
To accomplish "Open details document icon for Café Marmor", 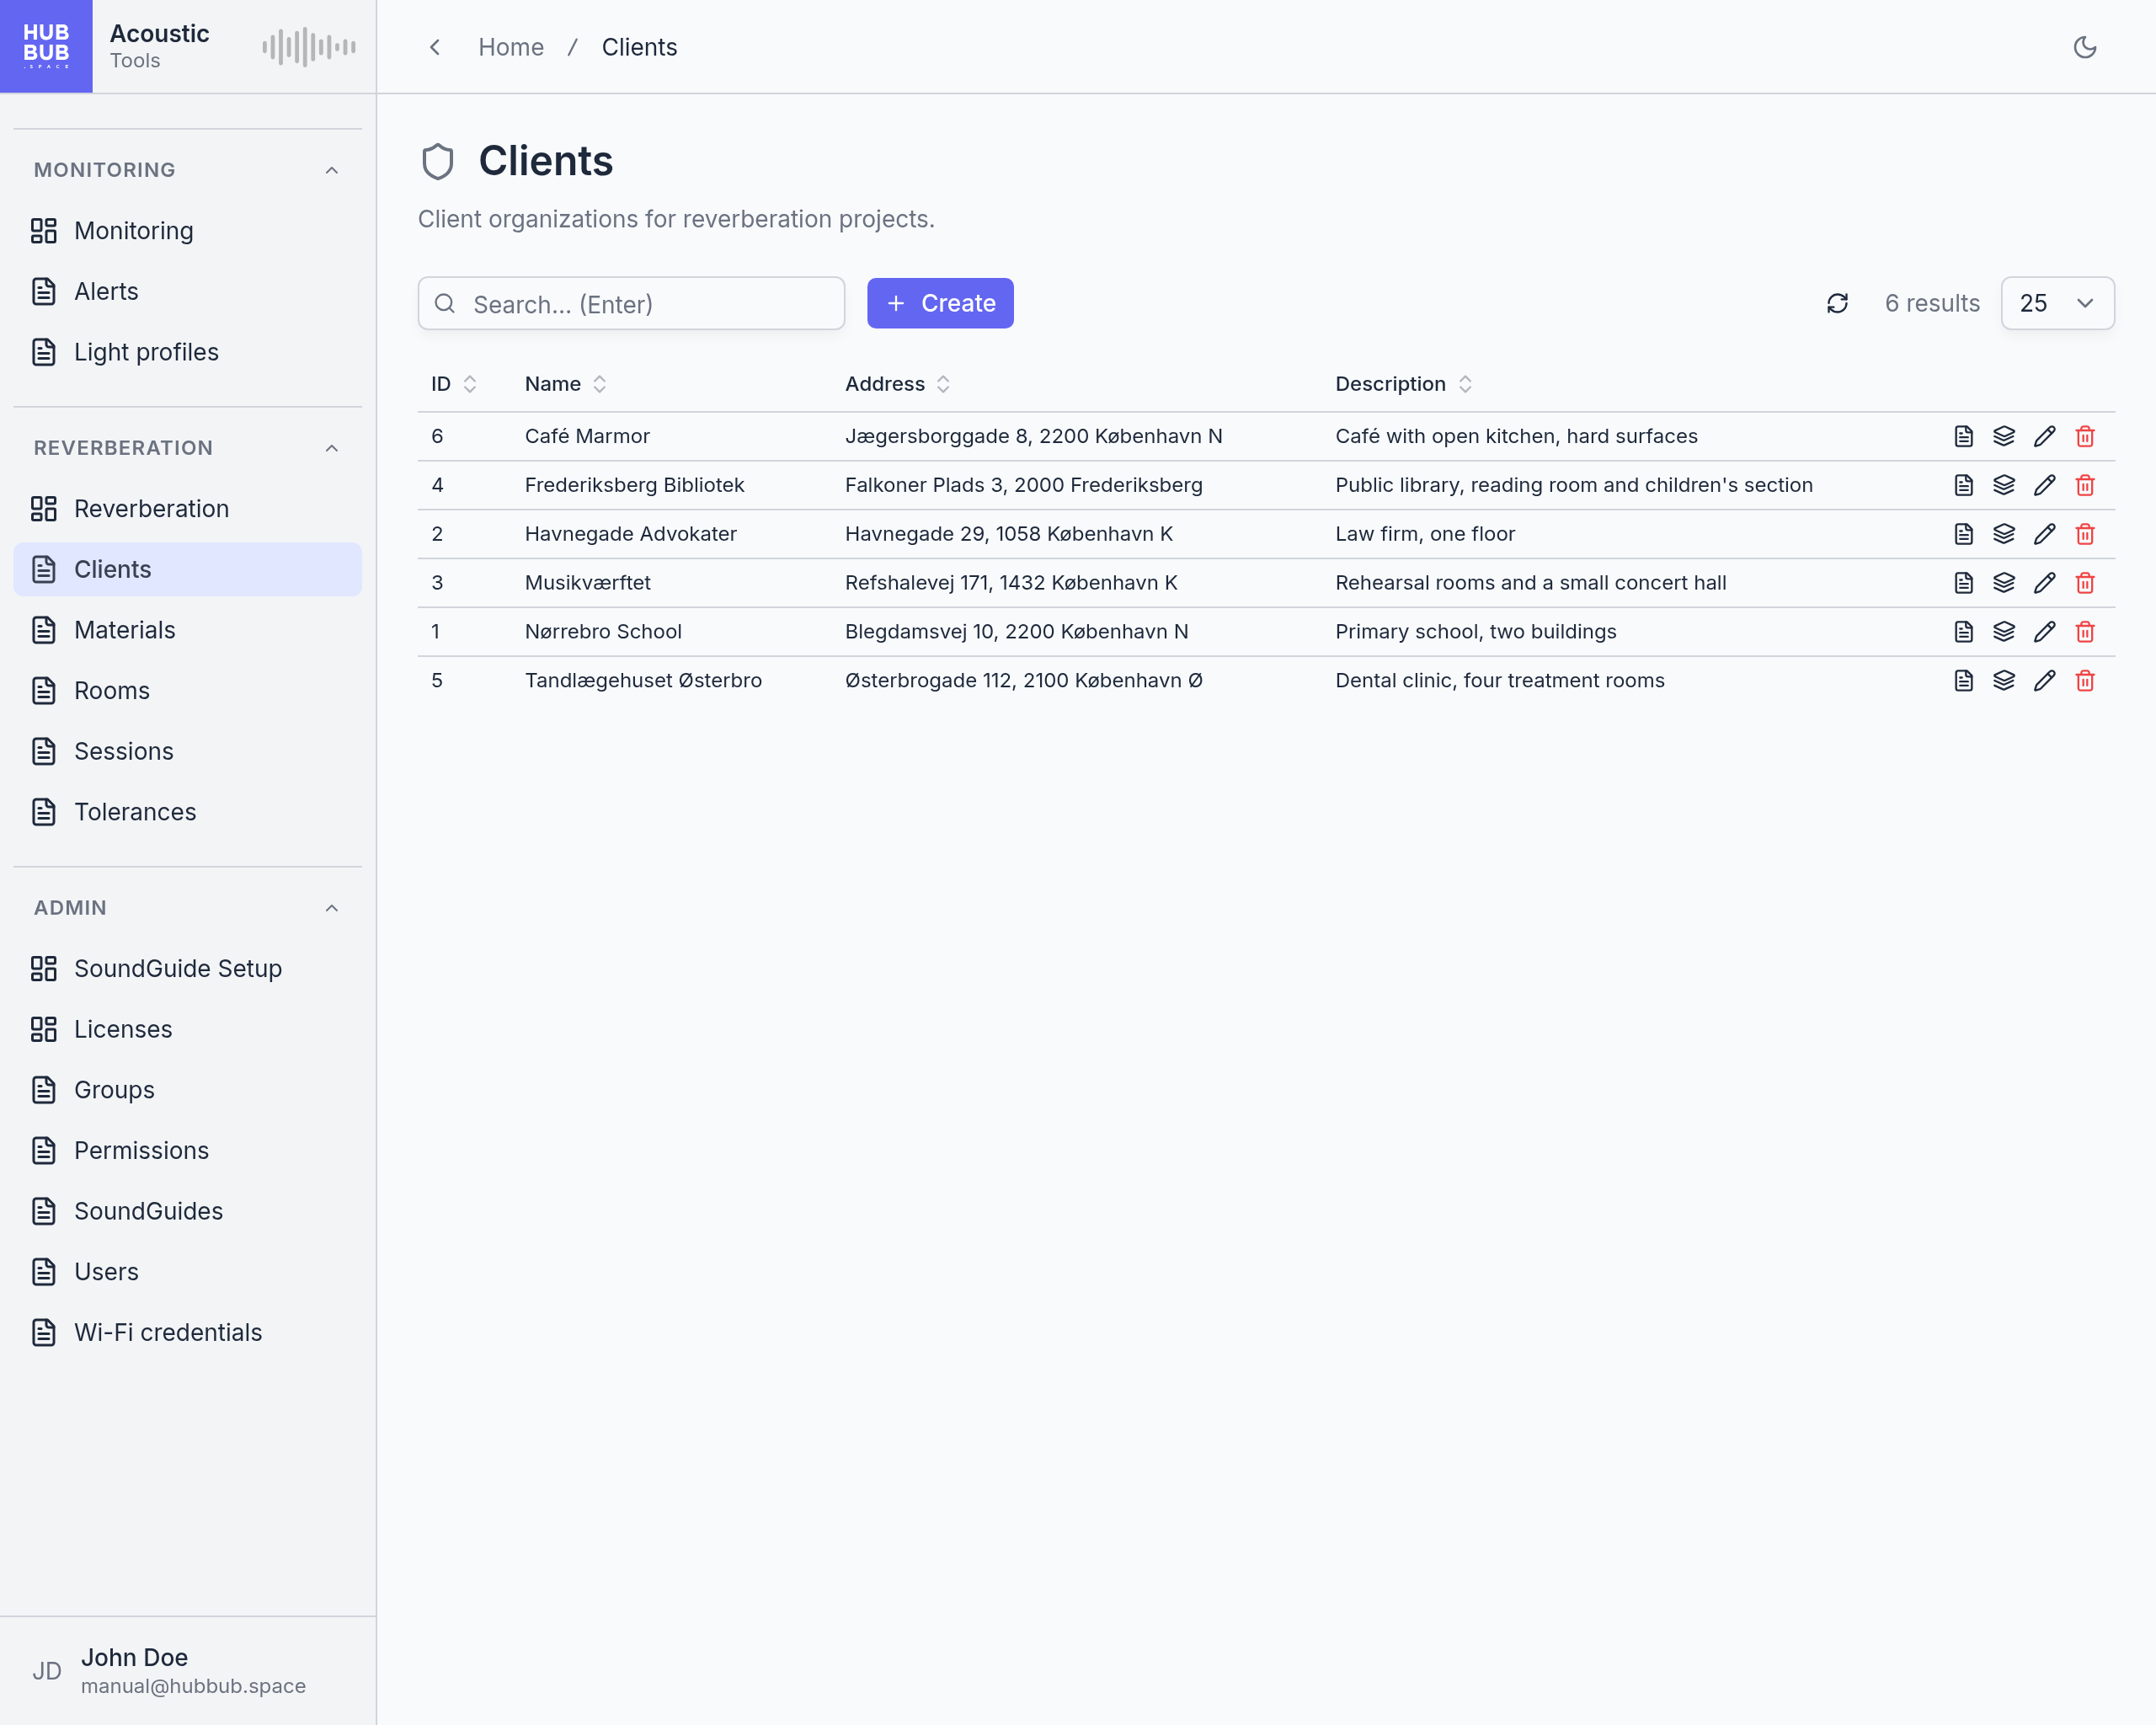I will [1964, 436].
